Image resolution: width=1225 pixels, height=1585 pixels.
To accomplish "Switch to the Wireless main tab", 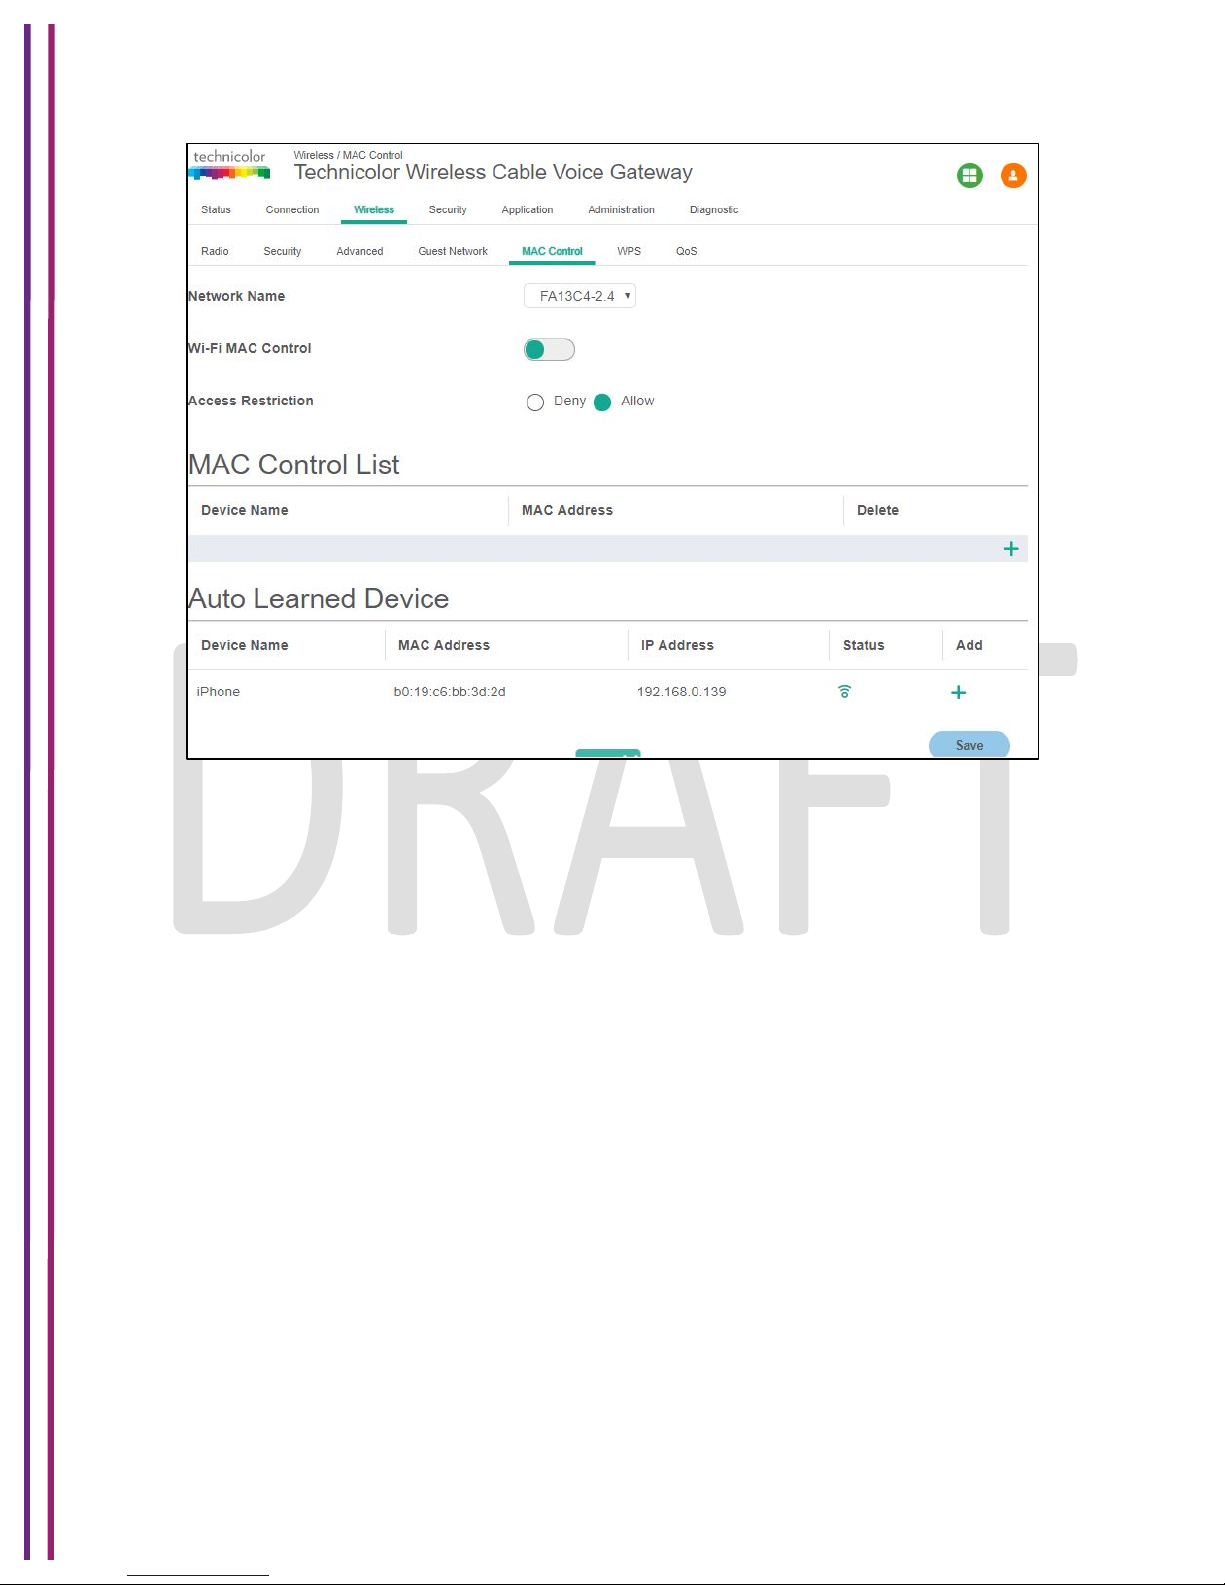I will (374, 210).
